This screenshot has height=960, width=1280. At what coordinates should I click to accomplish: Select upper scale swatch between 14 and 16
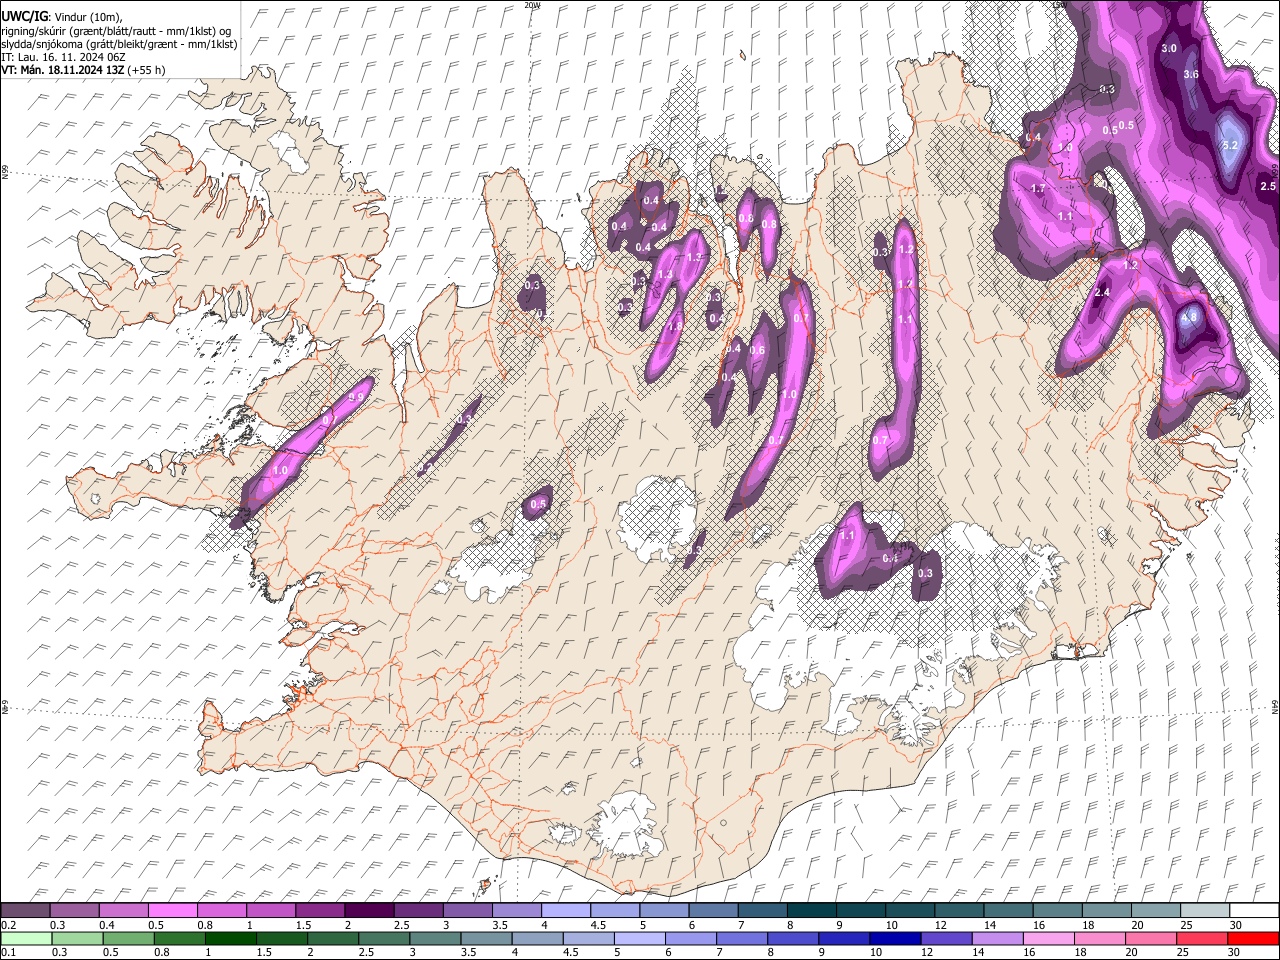[1008, 911]
